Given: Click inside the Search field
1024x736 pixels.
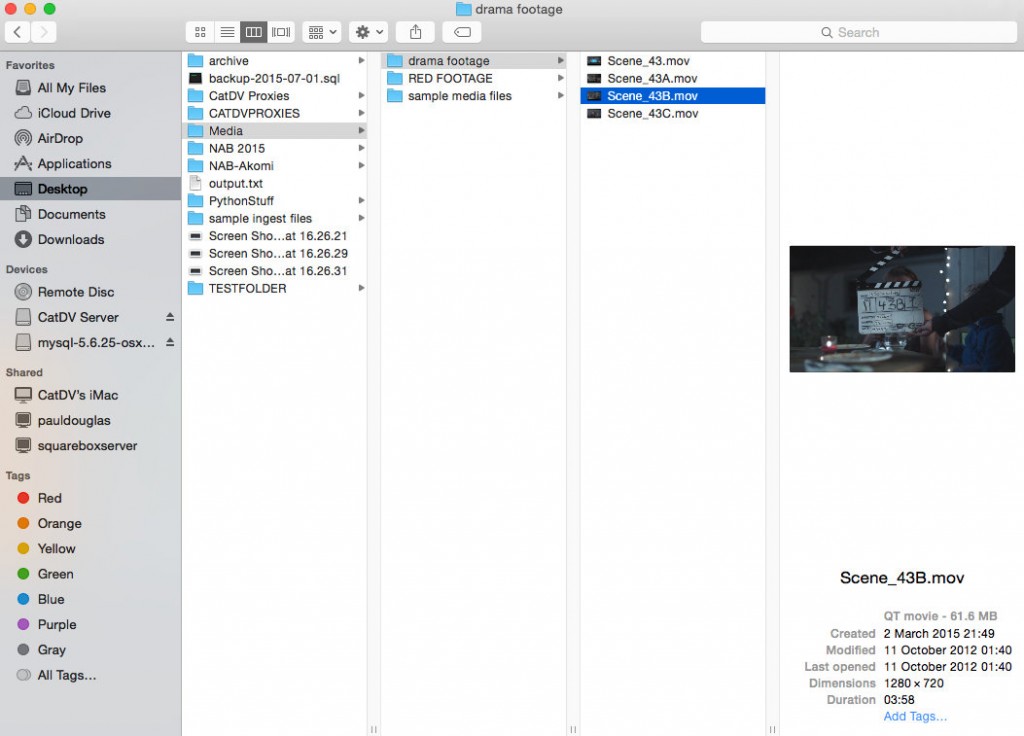Looking at the screenshot, I should pyautogui.click(x=880, y=31).
